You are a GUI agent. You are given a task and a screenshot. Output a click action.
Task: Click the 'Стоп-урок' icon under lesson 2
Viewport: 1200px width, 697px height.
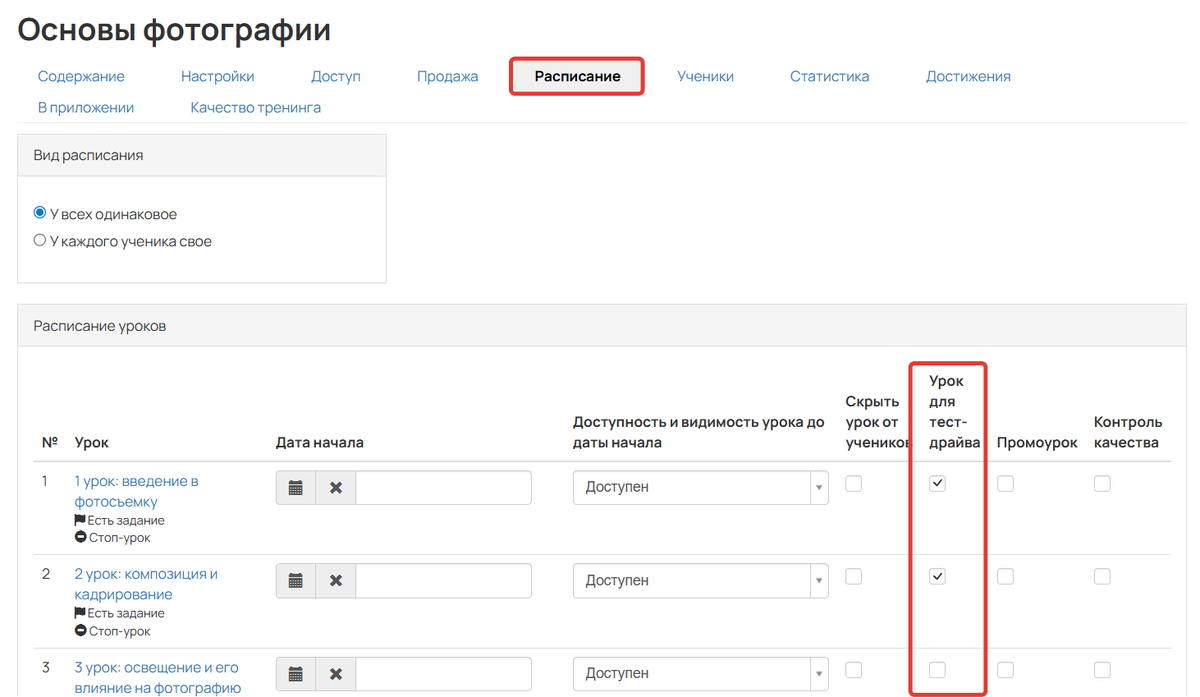tap(82, 630)
